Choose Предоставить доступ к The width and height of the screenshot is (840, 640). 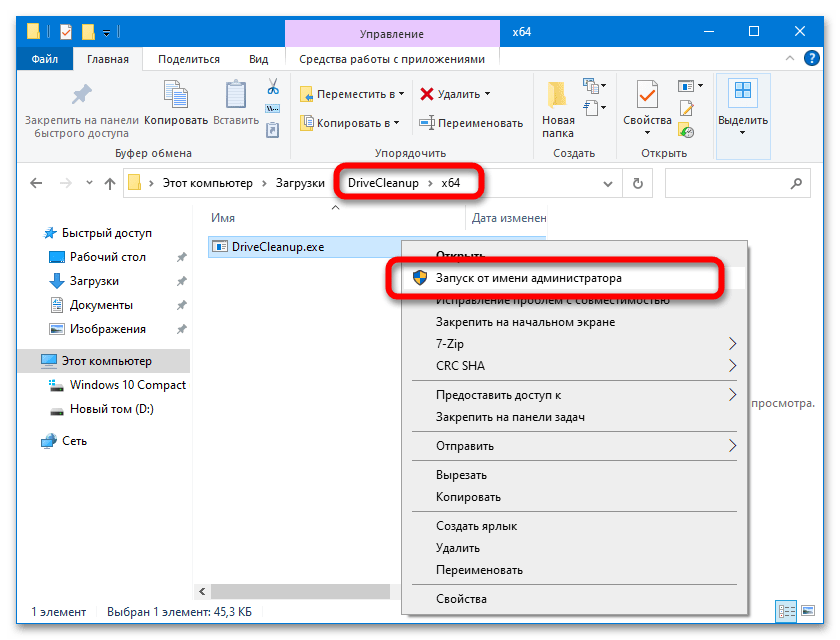click(x=574, y=395)
